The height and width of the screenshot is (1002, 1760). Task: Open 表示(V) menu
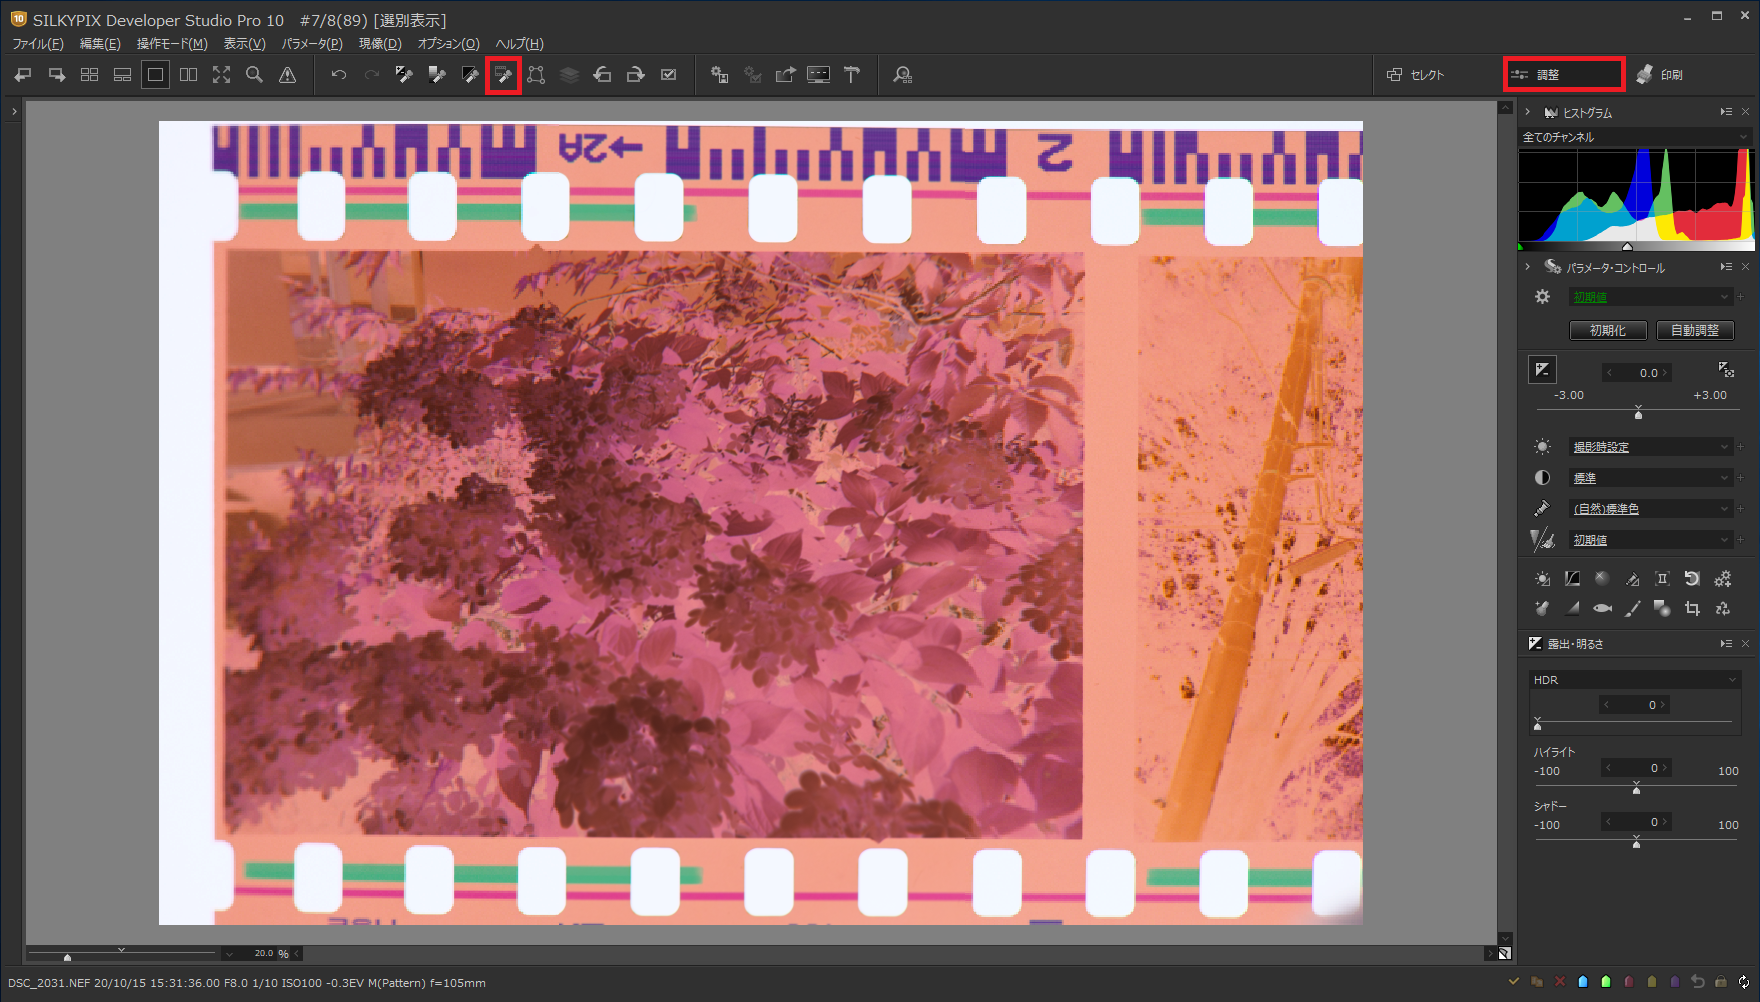point(244,44)
